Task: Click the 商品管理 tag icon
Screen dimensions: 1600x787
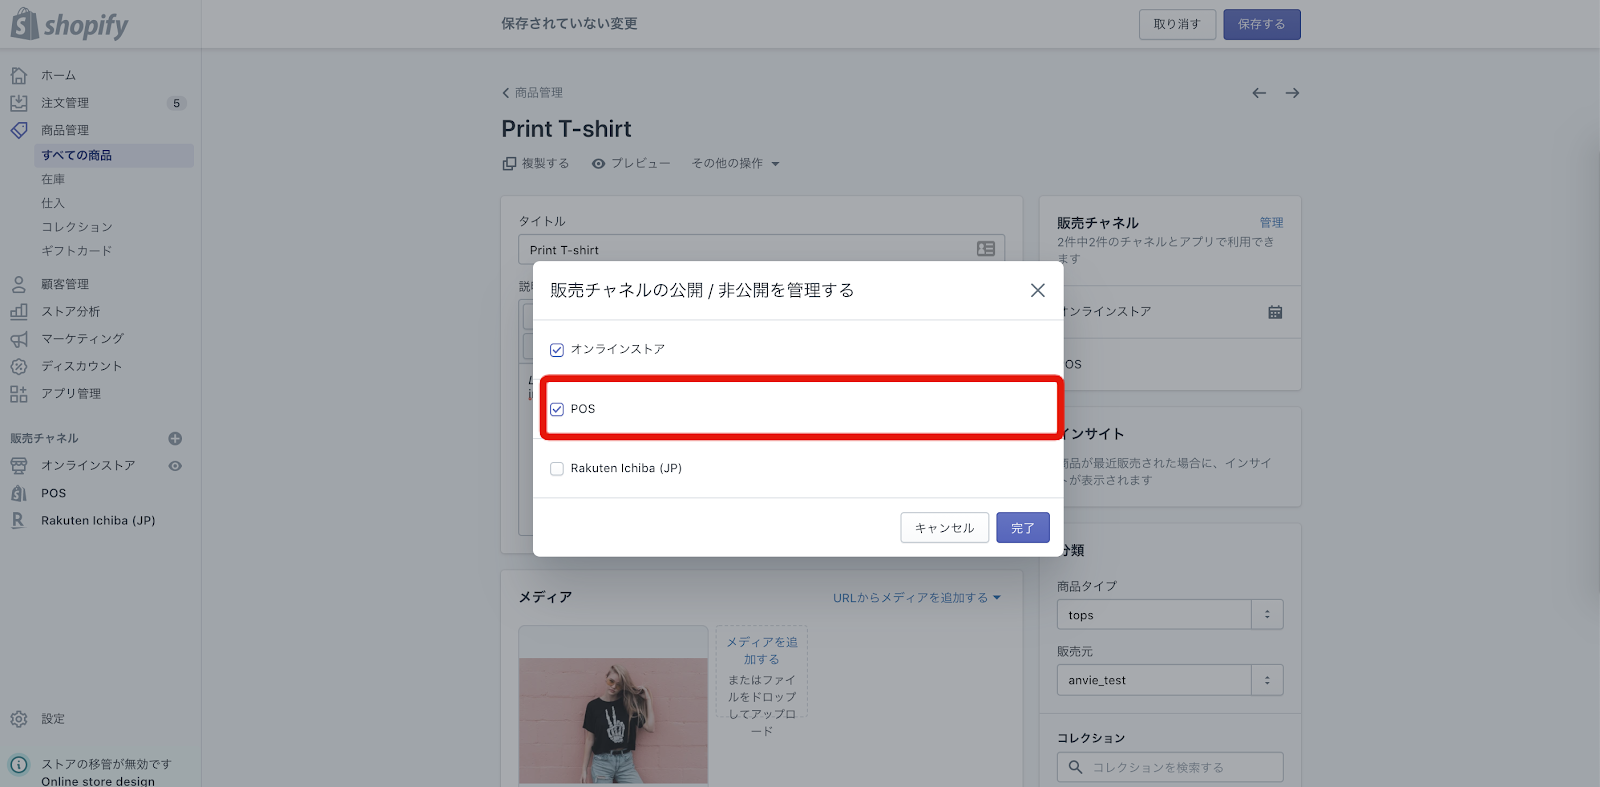Action: (x=19, y=130)
